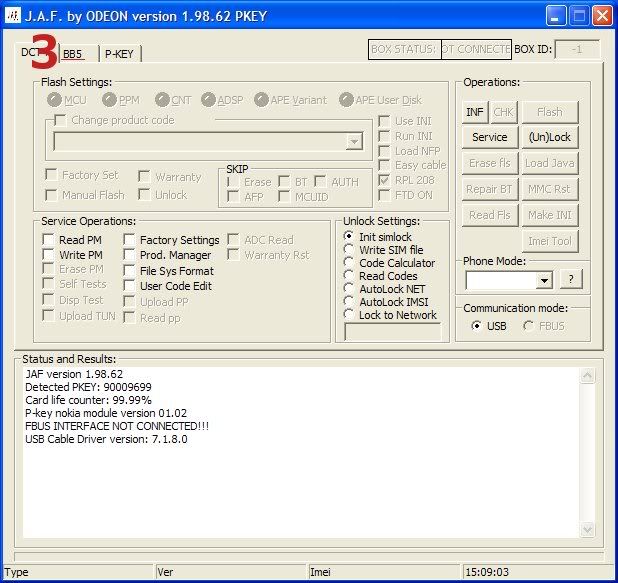The width and height of the screenshot is (618, 583).
Task: Click the CHK button
Action: 503,112
